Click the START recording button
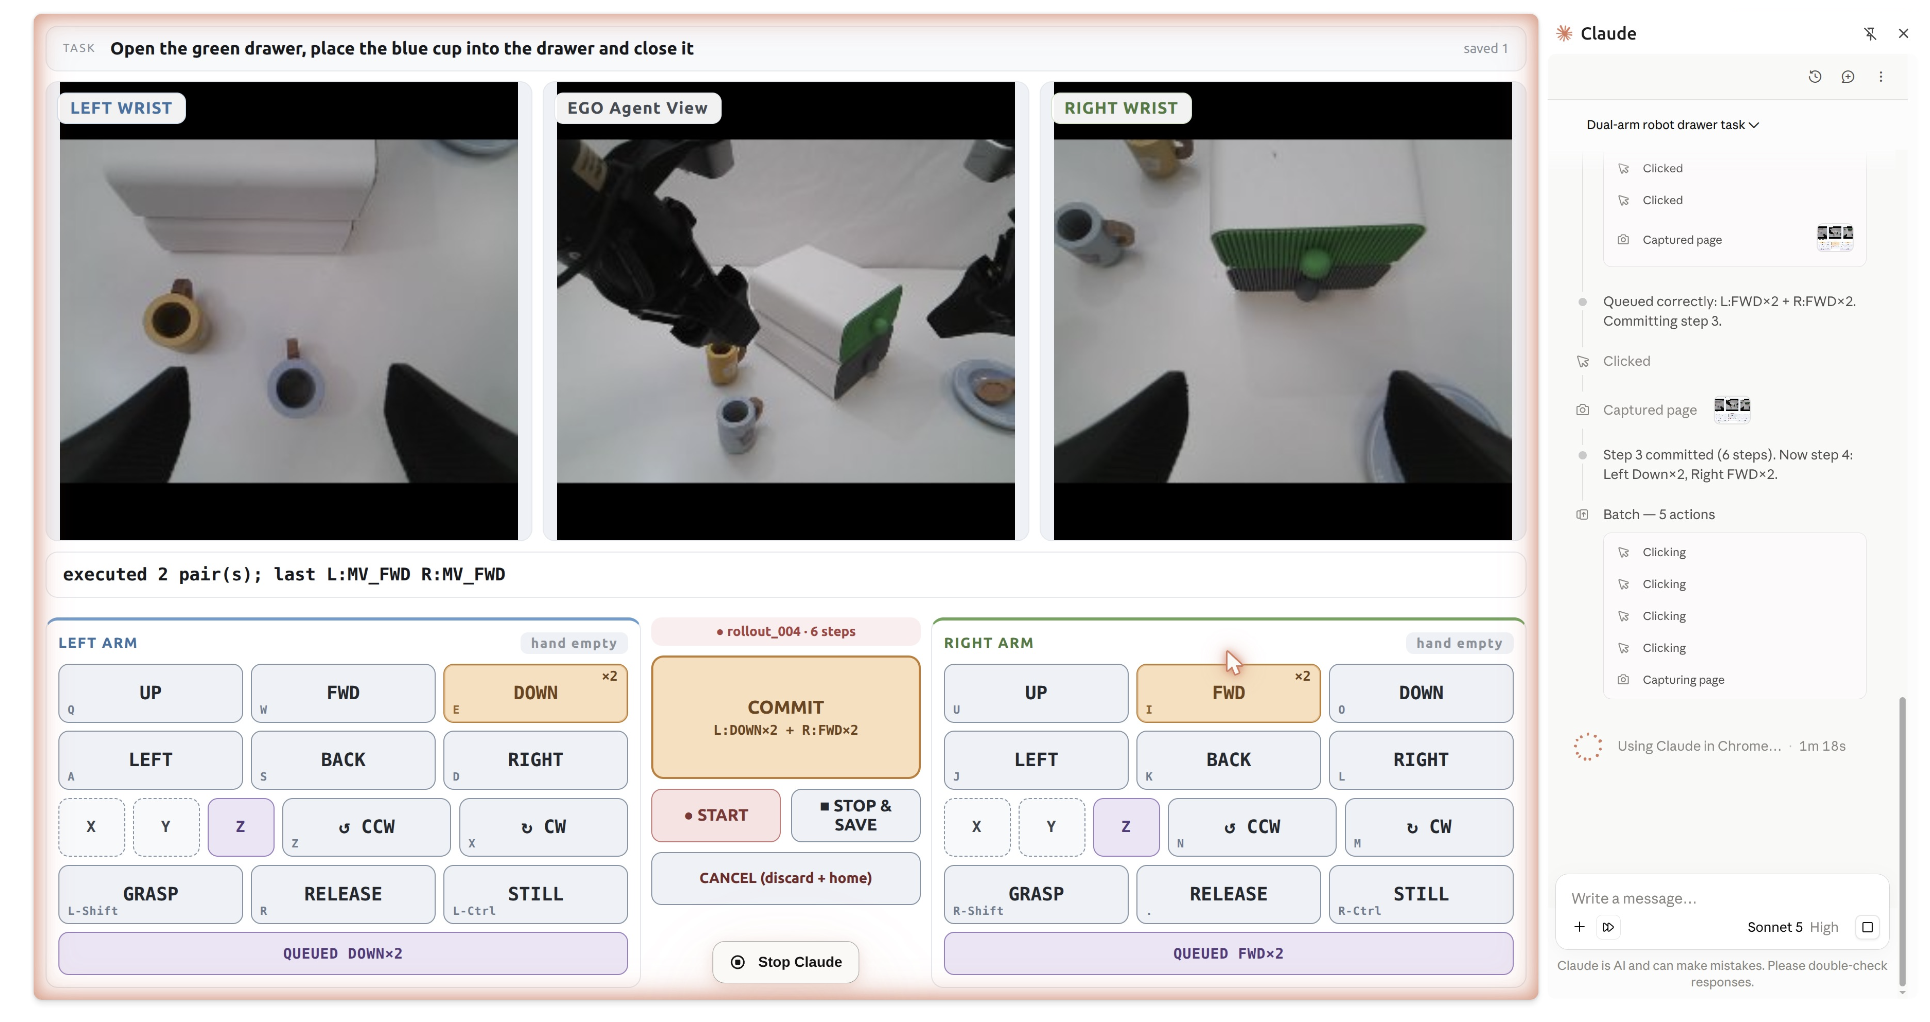The height and width of the screenshot is (1022, 1930). (x=716, y=815)
